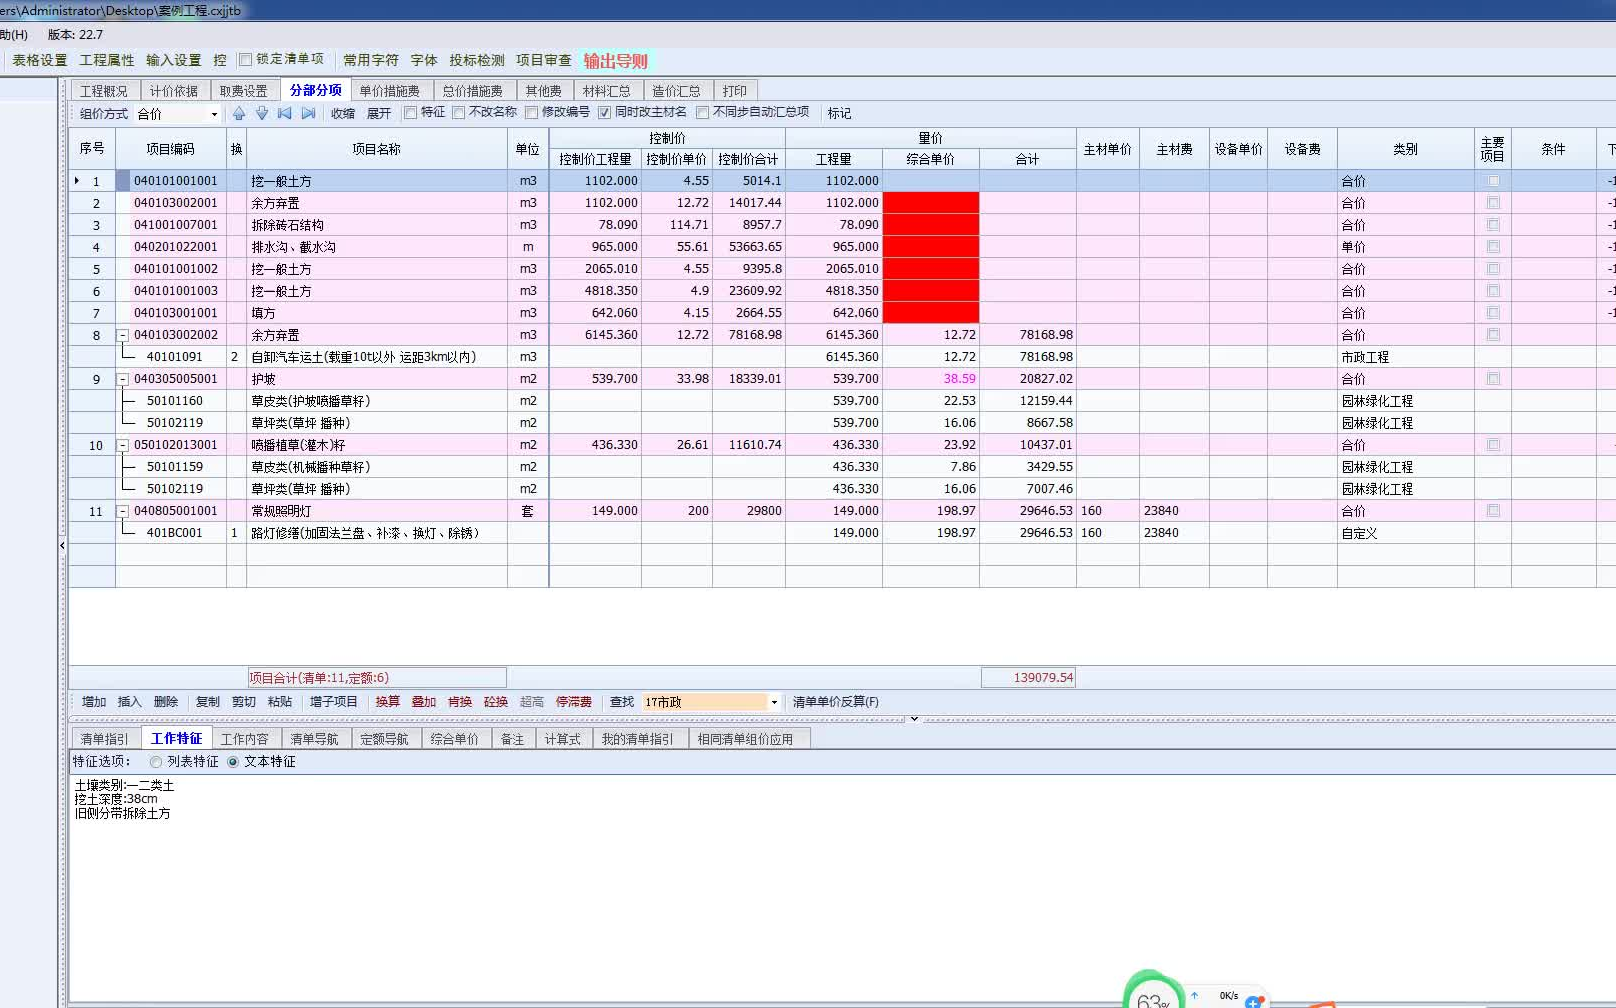Image resolution: width=1616 pixels, height=1008 pixels.
Task: Click the 展开 expand toolbar button
Action: (x=379, y=114)
